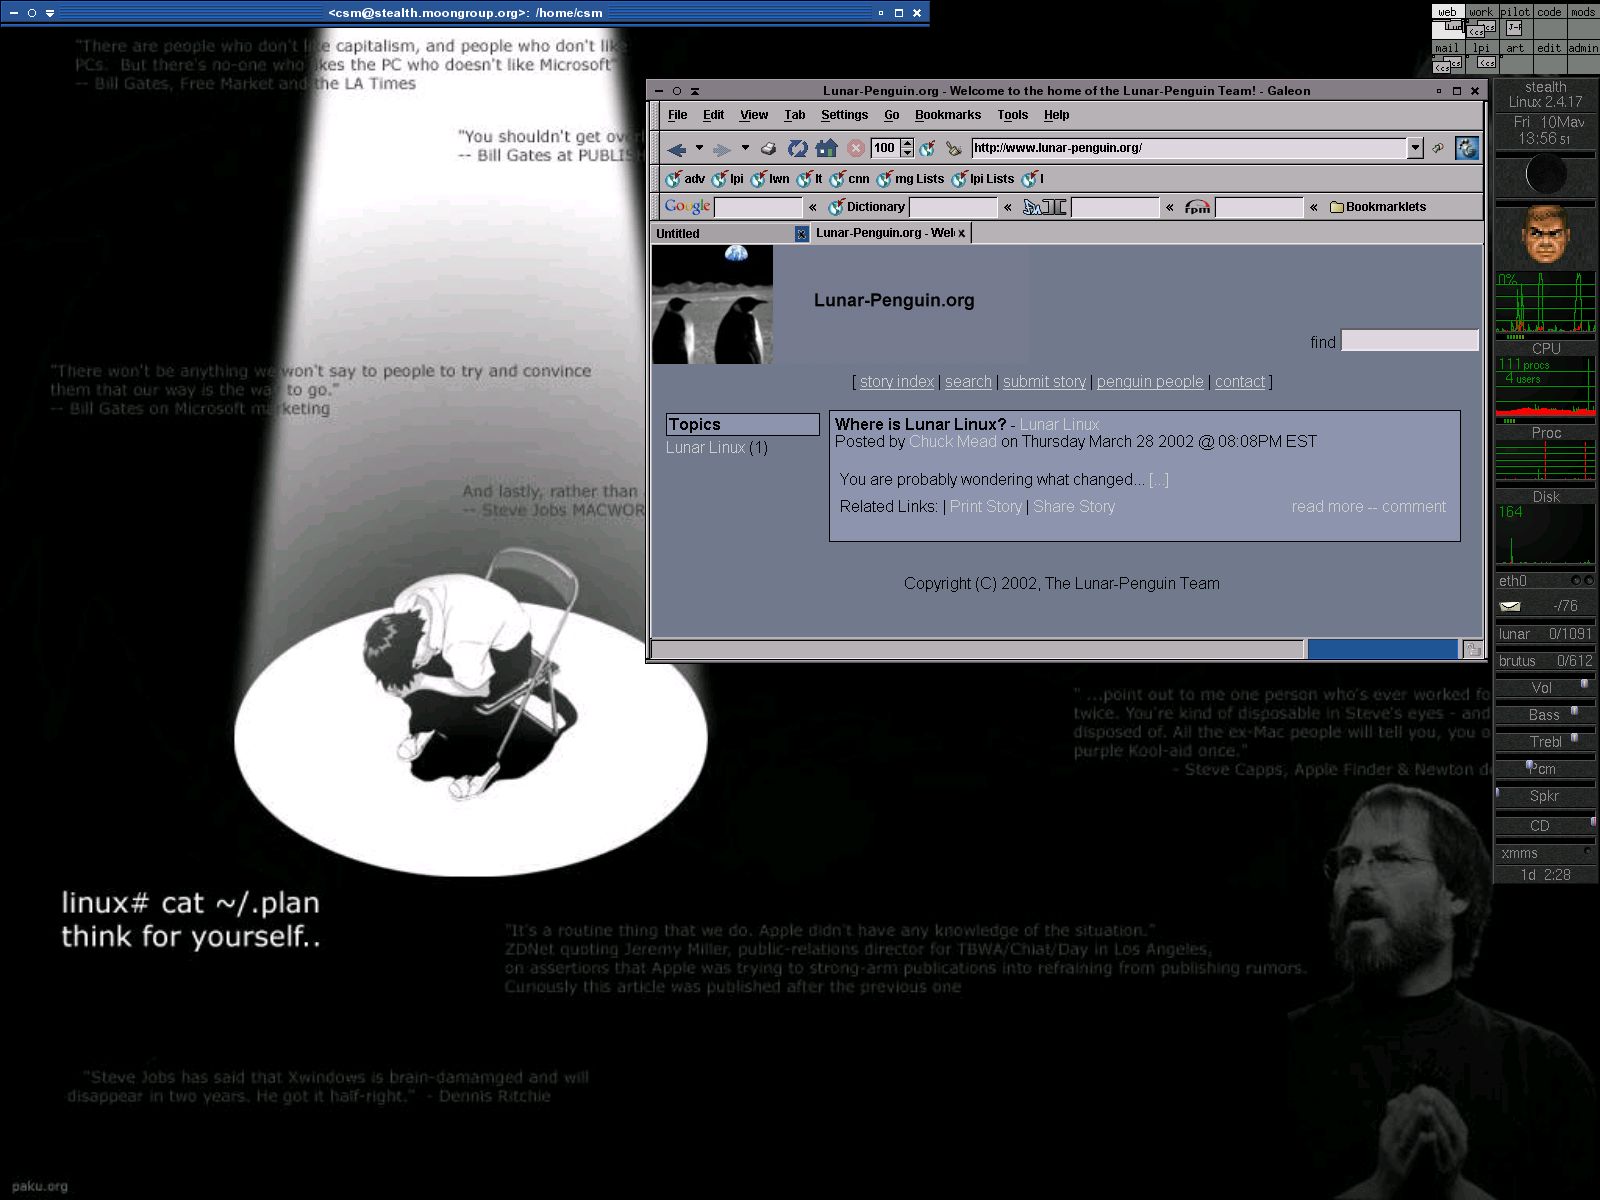Click the Galeon spinner logo icon
The height and width of the screenshot is (1200, 1600).
pos(1466,148)
